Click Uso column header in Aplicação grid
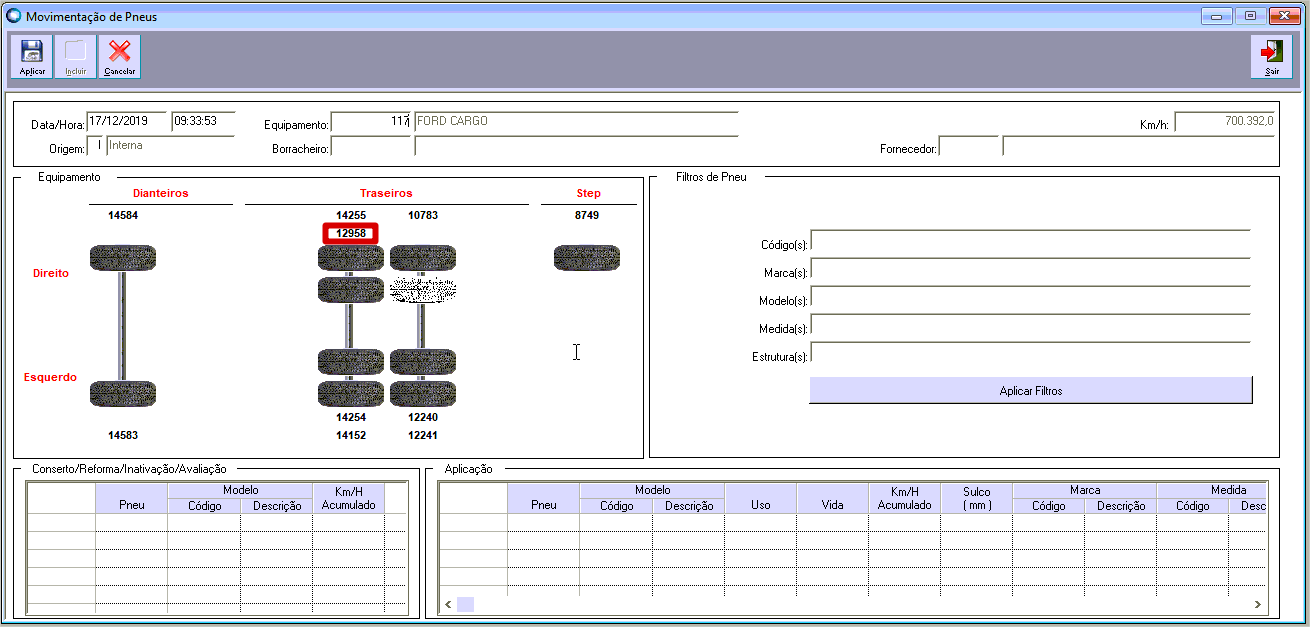The width and height of the screenshot is (1310, 627). click(x=760, y=498)
